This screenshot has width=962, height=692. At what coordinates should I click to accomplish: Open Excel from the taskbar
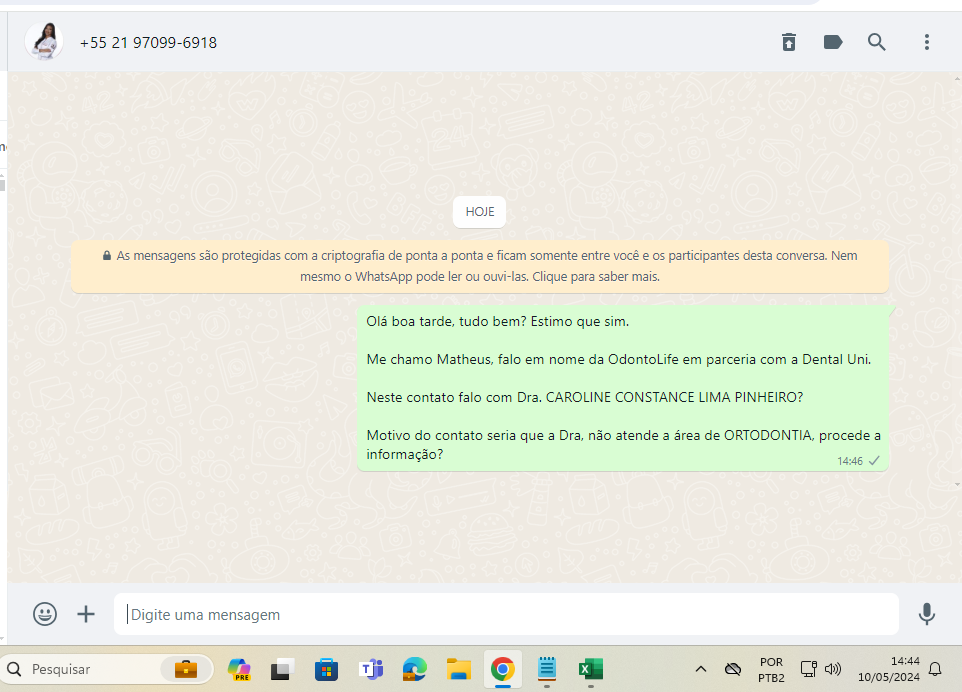click(590, 669)
